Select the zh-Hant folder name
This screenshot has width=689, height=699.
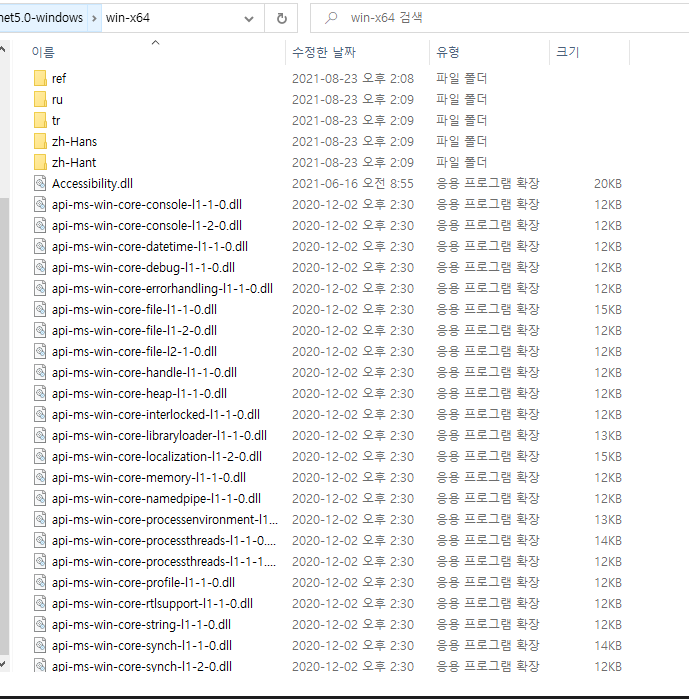click(x=74, y=162)
